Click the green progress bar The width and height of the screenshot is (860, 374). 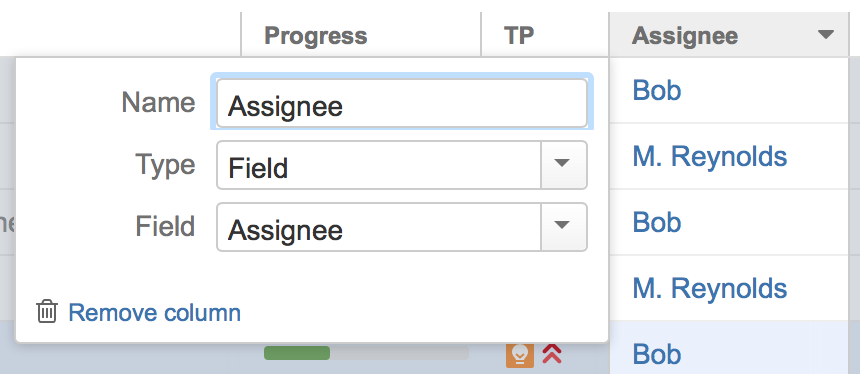pos(297,353)
